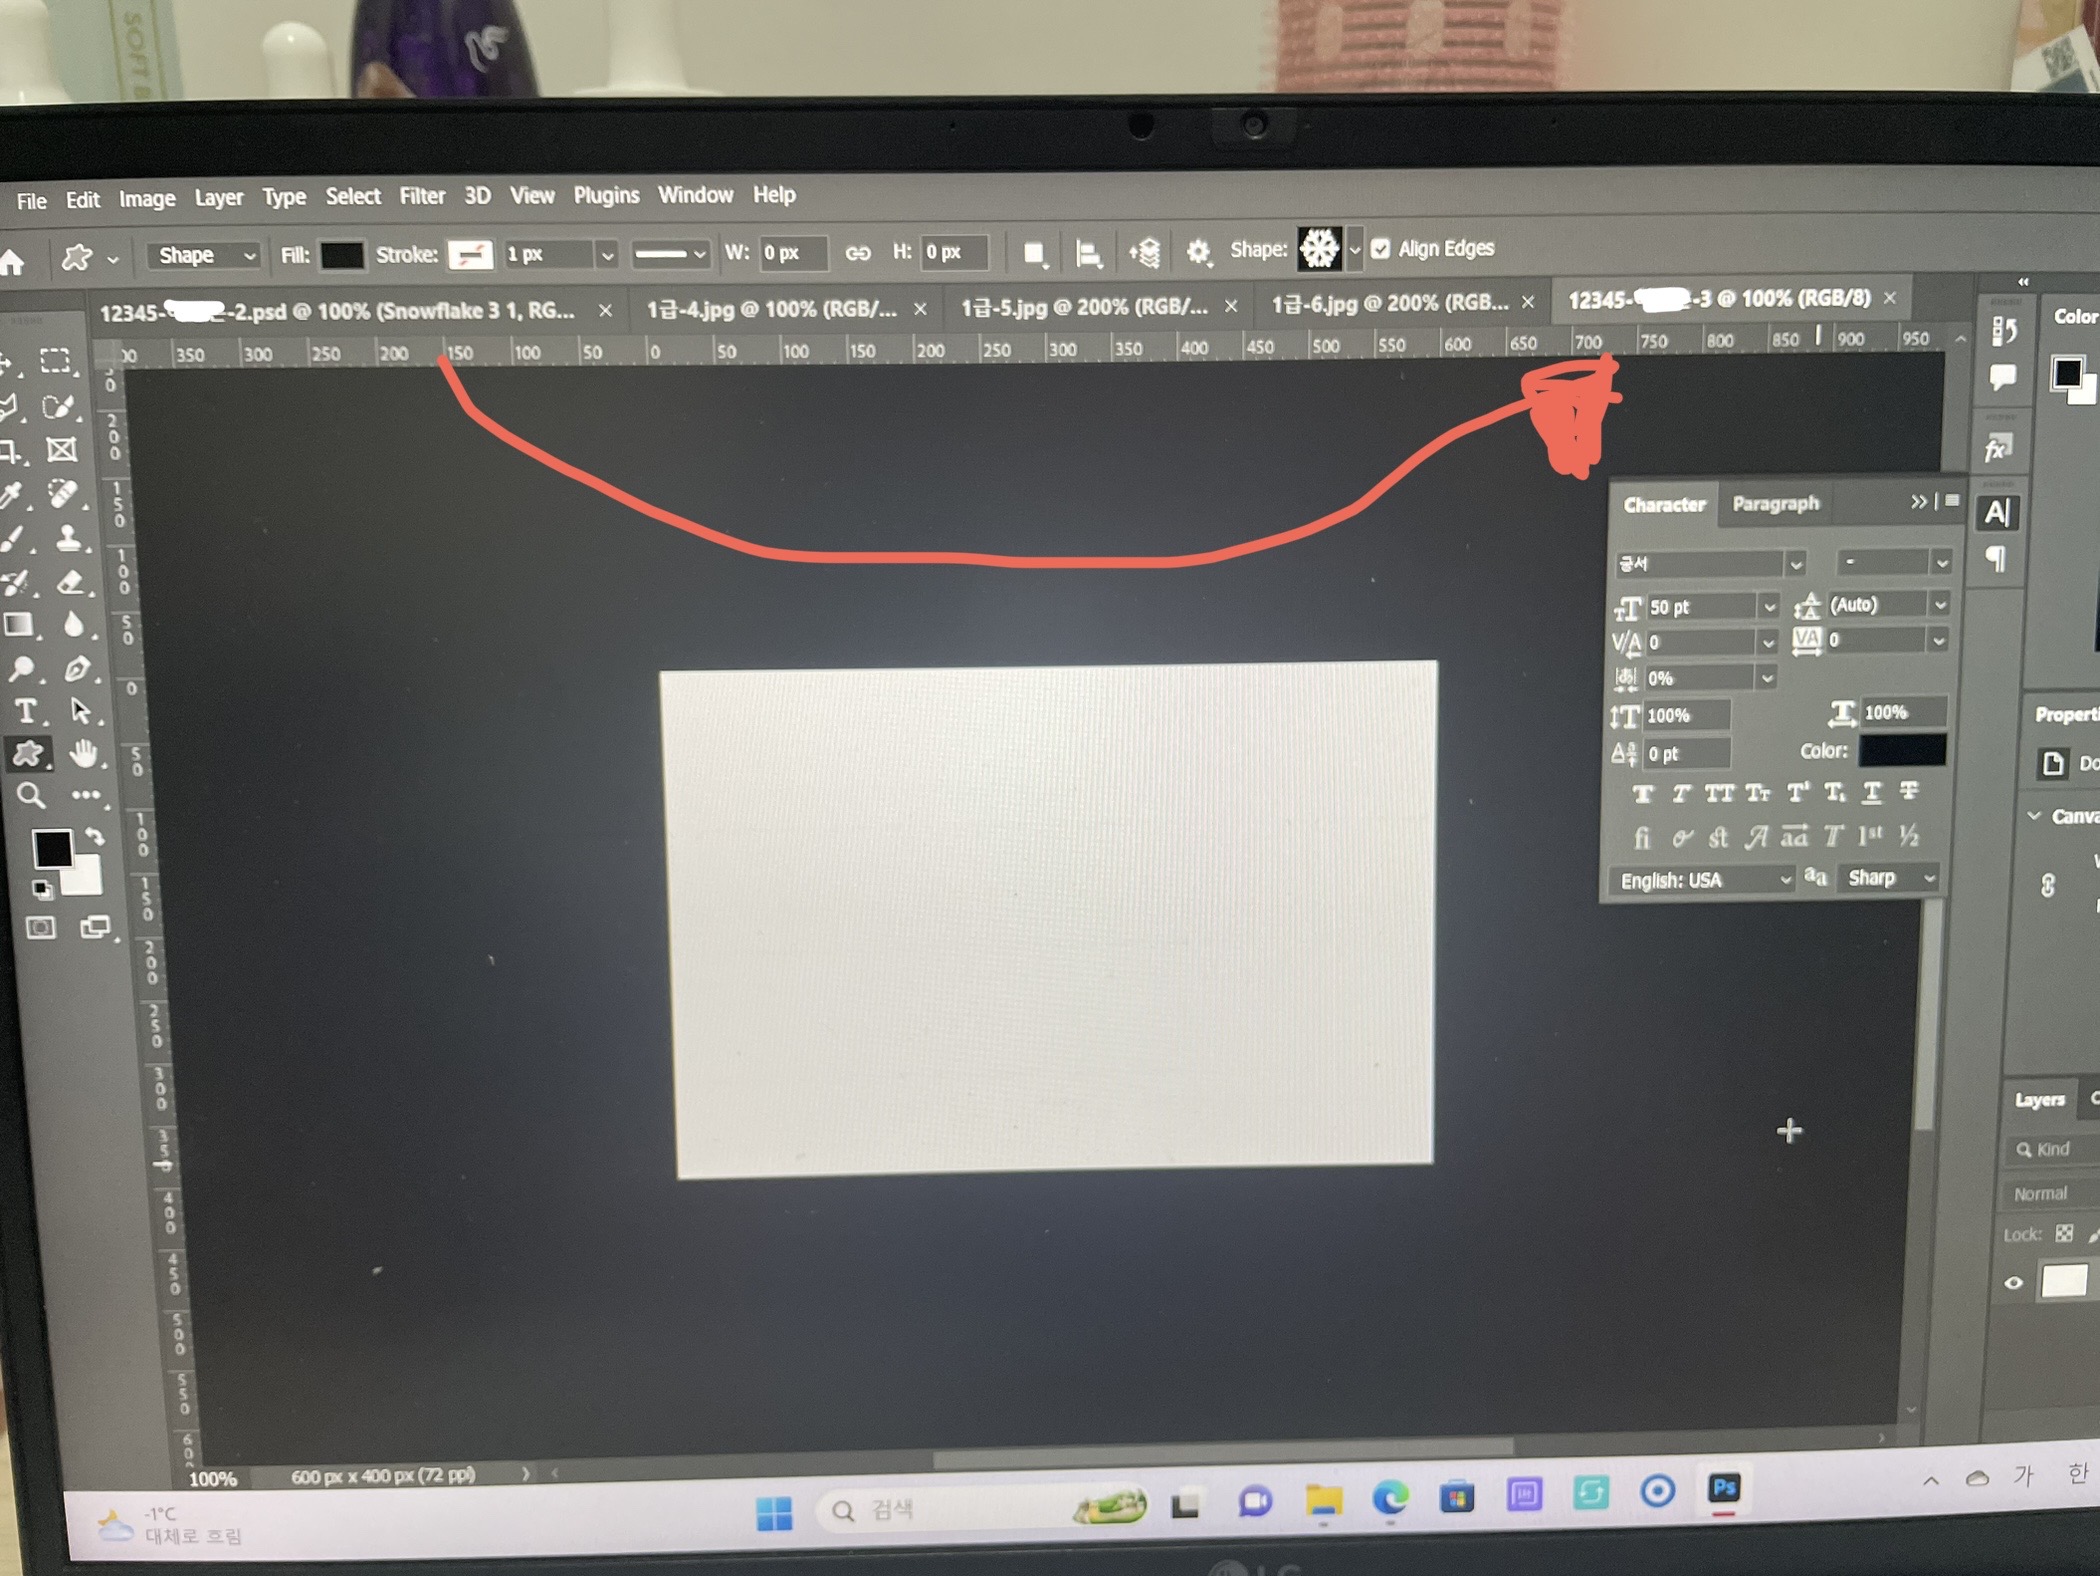Select the Horizontal Type tool
The width and height of the screenshot is (2100, 1576).
click(x=27, y=711)
